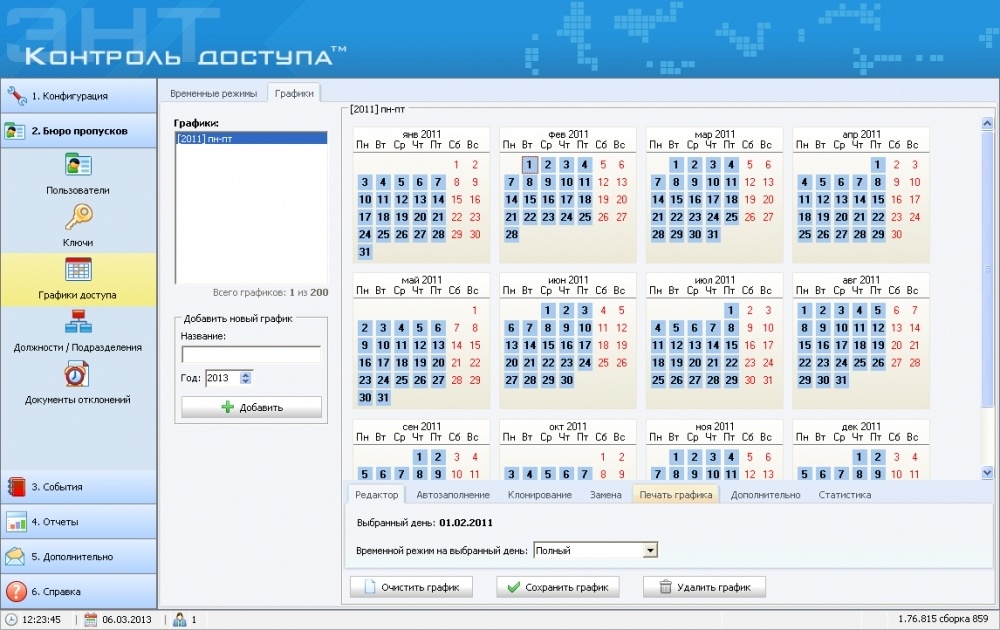Open the Печать графика tab
This screenshot has width=1000, height=630.
(x=675, y=495)
